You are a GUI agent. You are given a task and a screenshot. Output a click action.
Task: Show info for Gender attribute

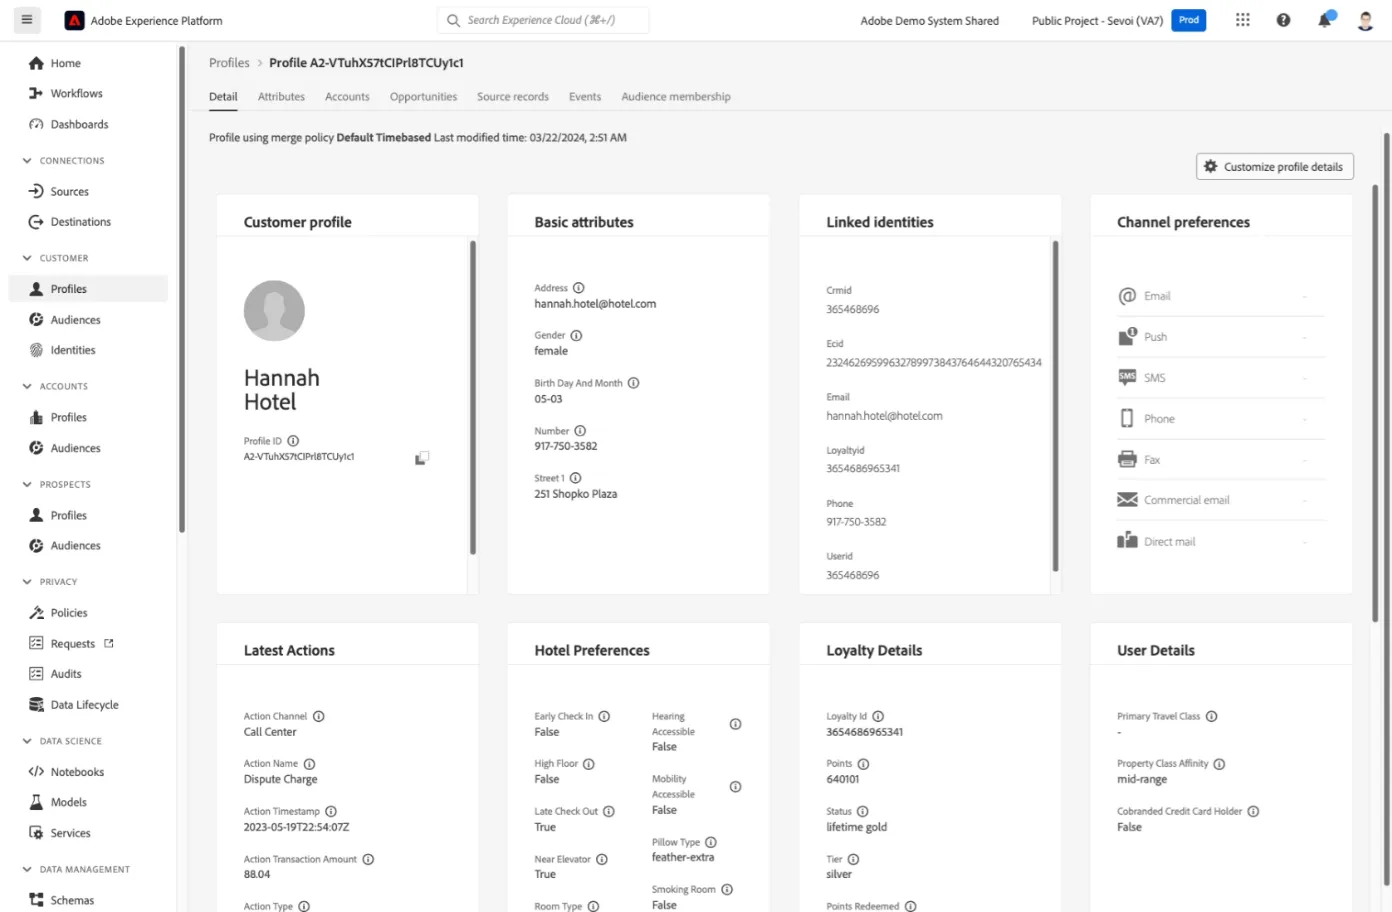[x=576, y=336]
